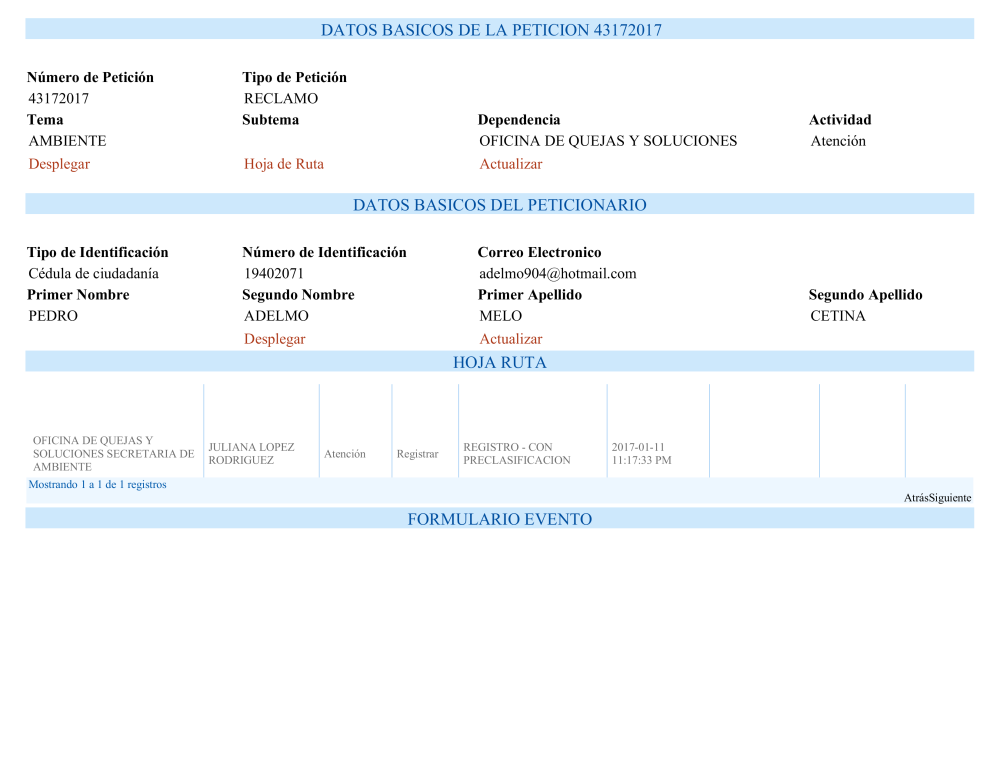Select the JULIANA LOPEZ RODRIGUEZ table cell
The height and width of the screenshot is (772, 1000).
tap(251, 454)
